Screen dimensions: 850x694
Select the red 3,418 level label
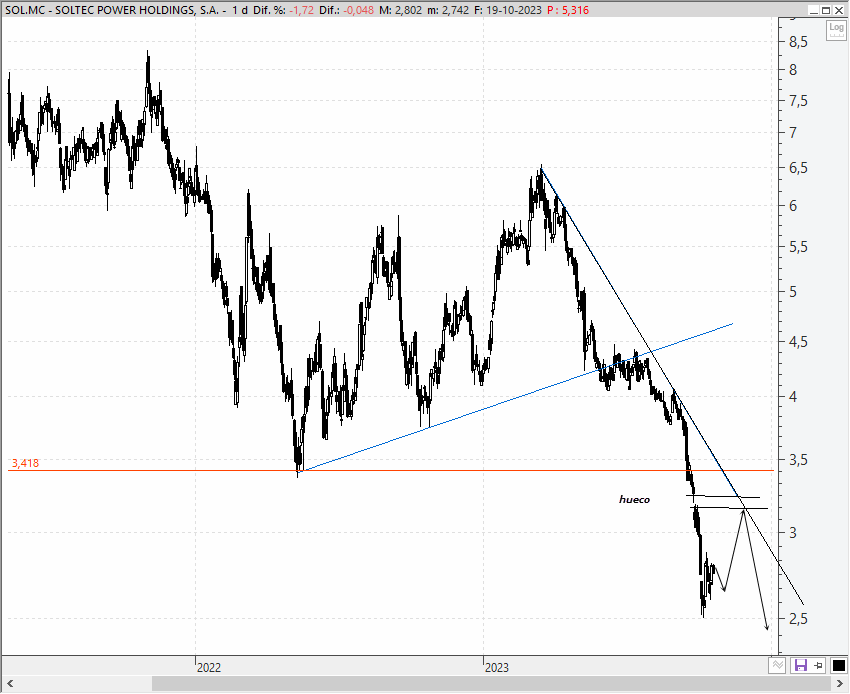click(25, 463)
